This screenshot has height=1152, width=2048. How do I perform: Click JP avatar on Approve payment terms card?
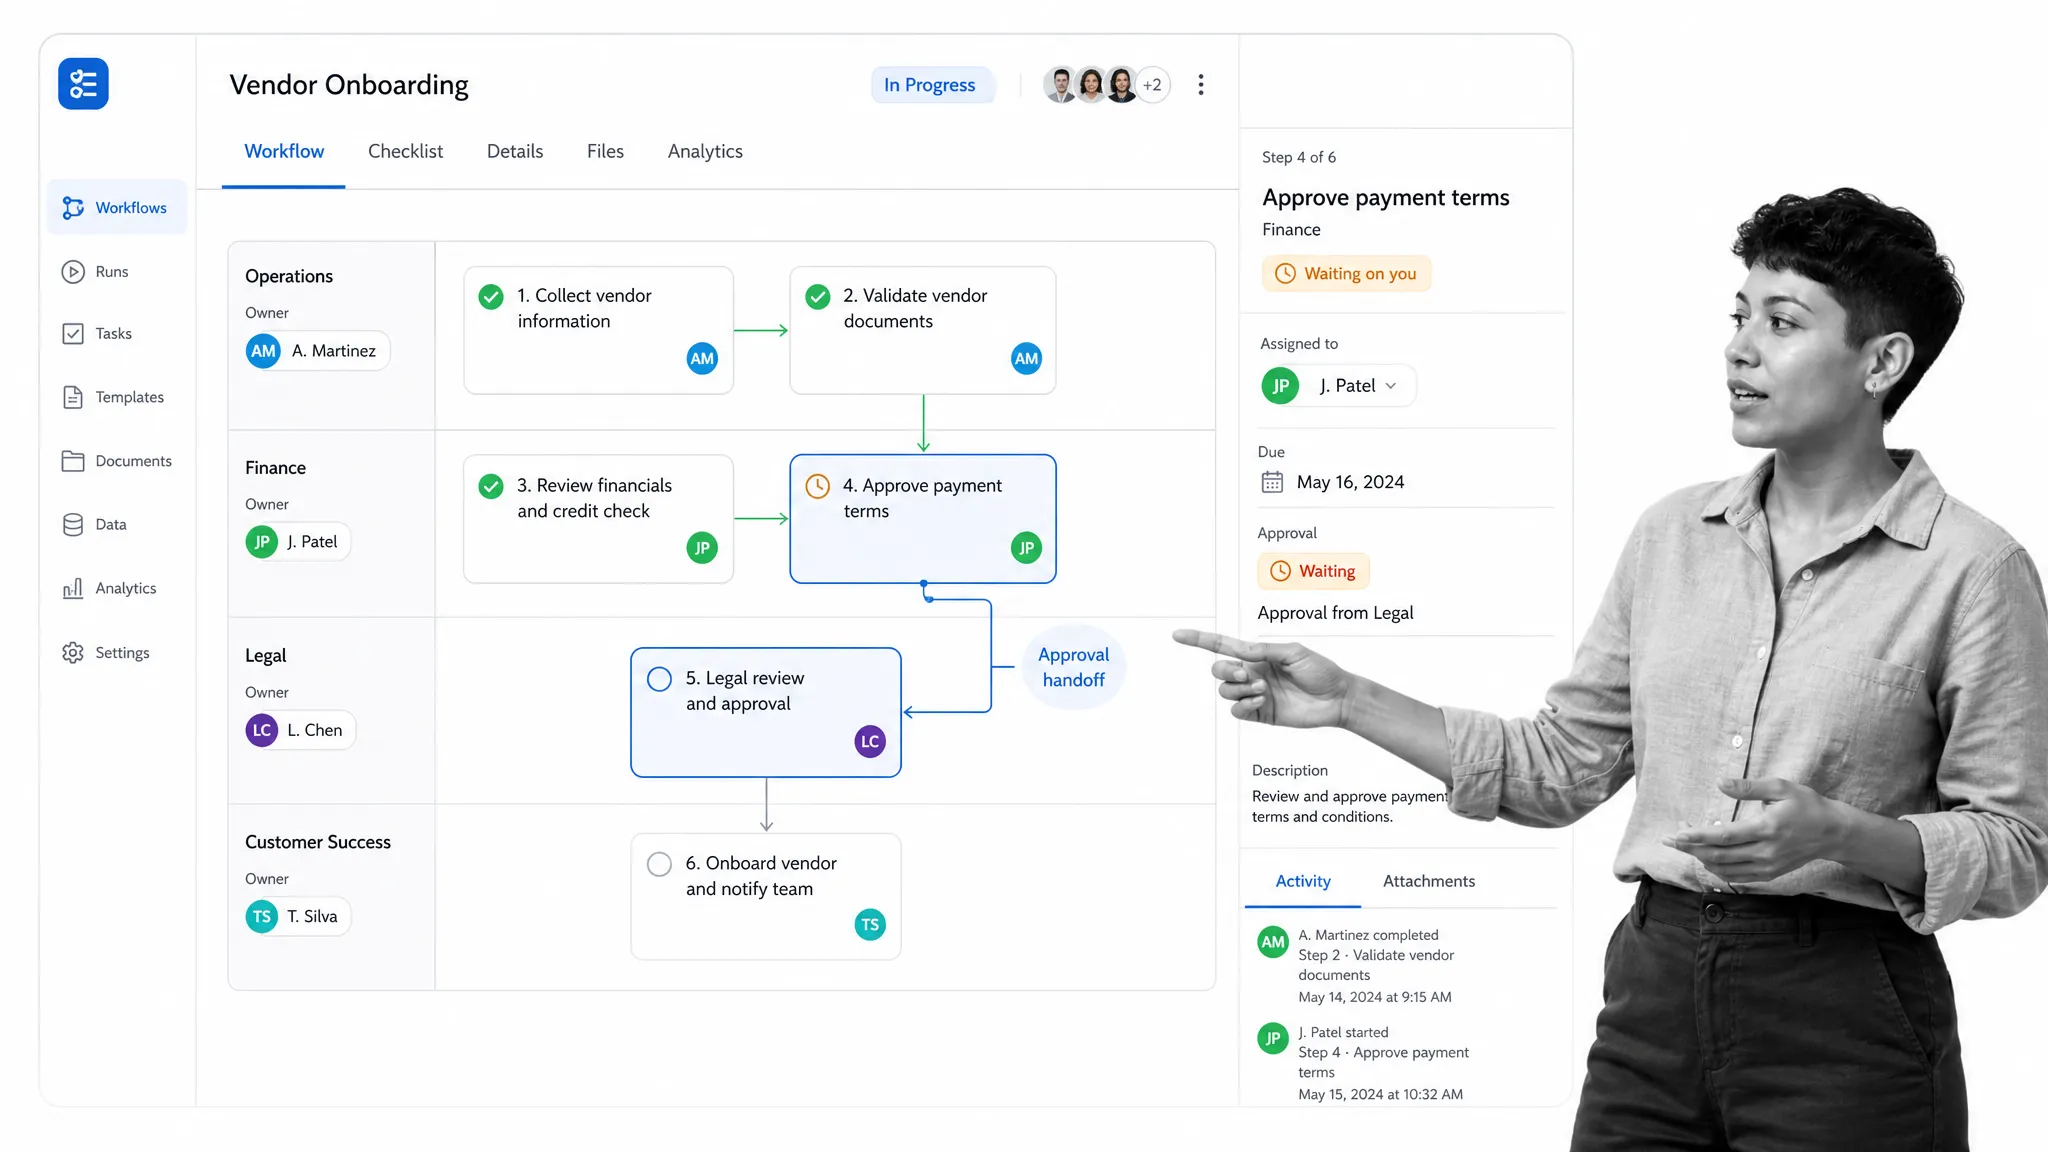tap(1026, 547)
